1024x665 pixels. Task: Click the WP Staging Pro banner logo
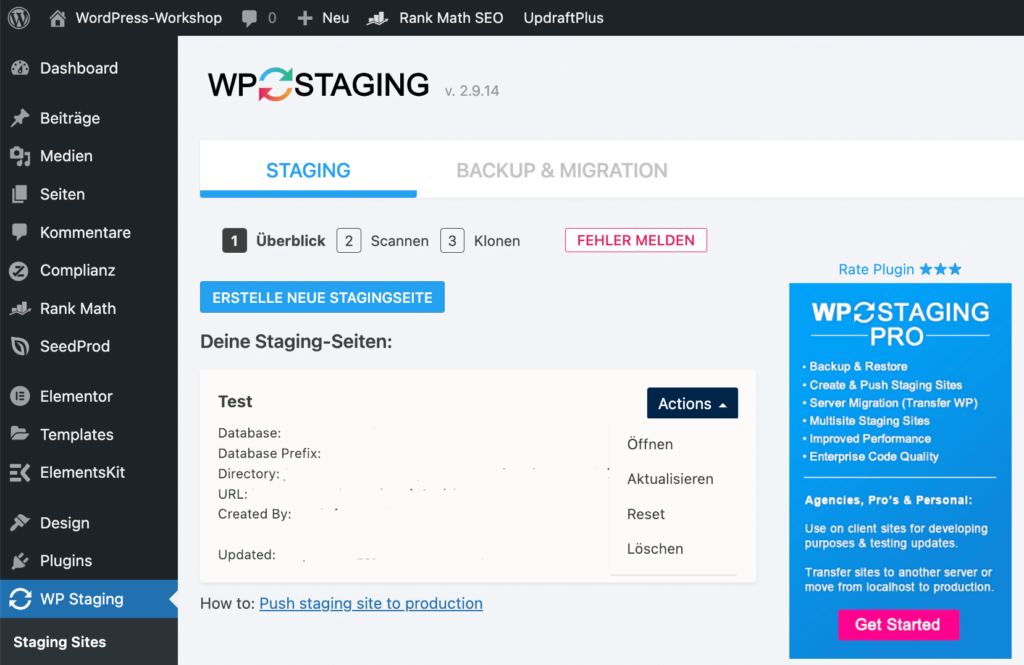[x=900, y=324]
